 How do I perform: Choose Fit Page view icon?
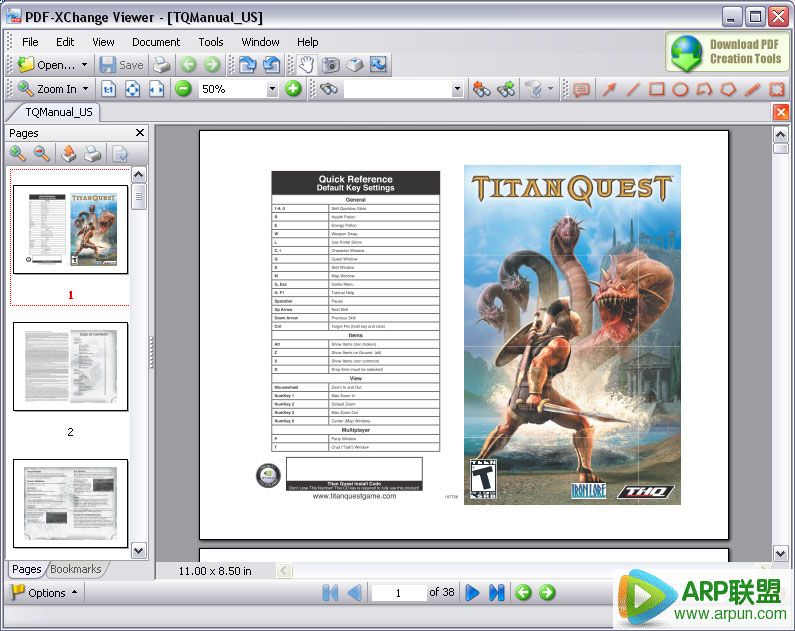(132, 89)
